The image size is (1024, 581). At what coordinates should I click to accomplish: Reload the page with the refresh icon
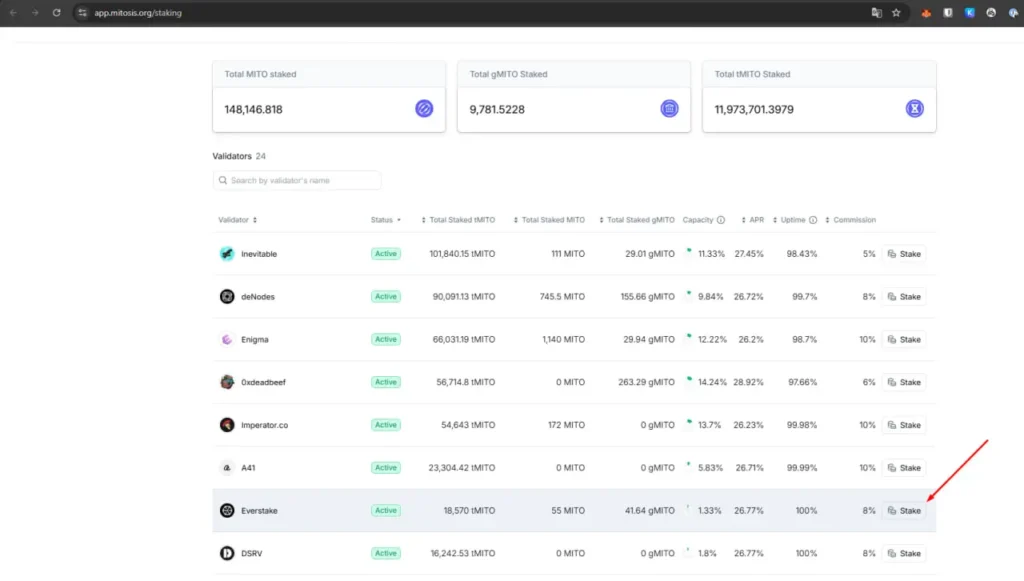(57, 12)
